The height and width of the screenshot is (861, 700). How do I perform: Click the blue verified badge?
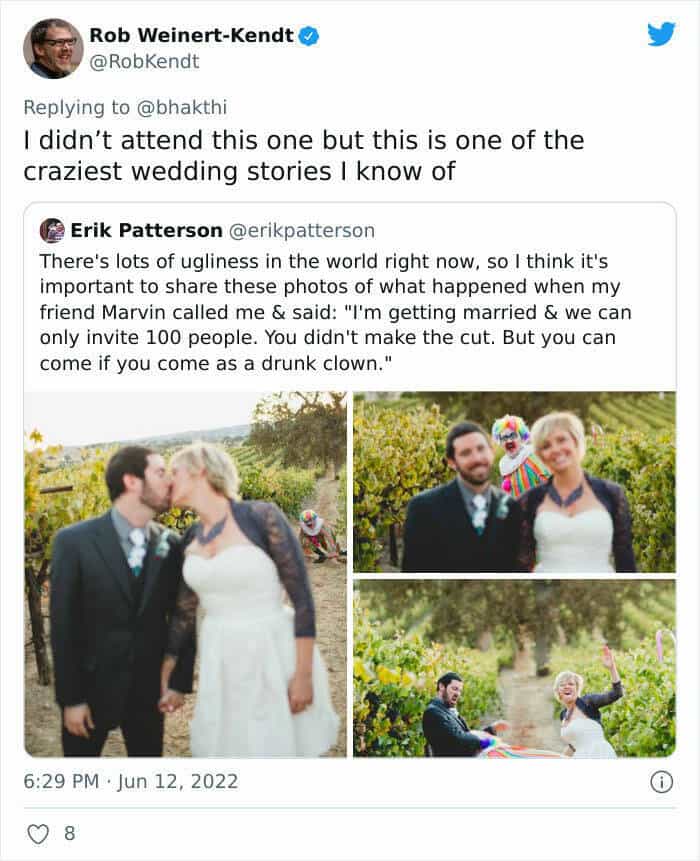tap(310, 36)
